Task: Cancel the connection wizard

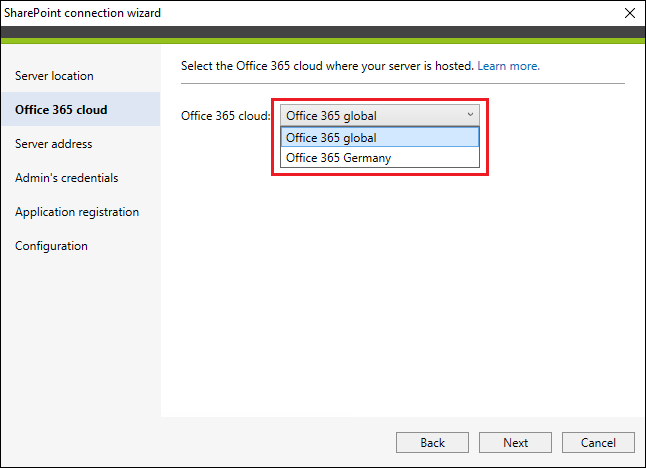Action: pos(598,442)
